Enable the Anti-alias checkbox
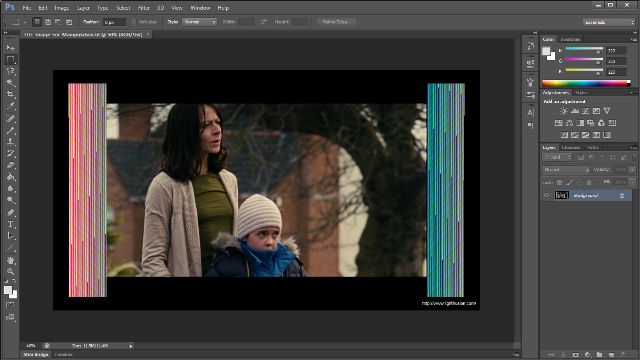 pos(133,22)
